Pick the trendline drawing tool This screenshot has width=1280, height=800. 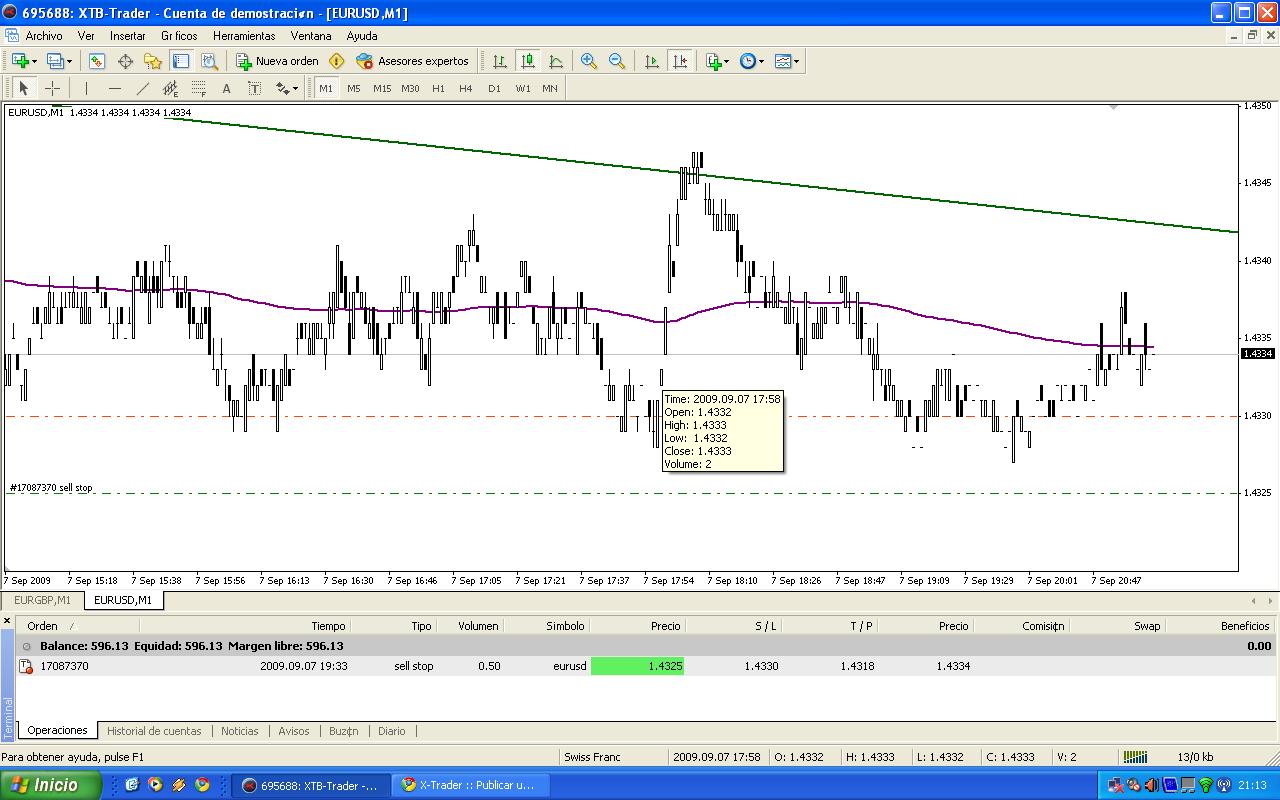(142, 88)
